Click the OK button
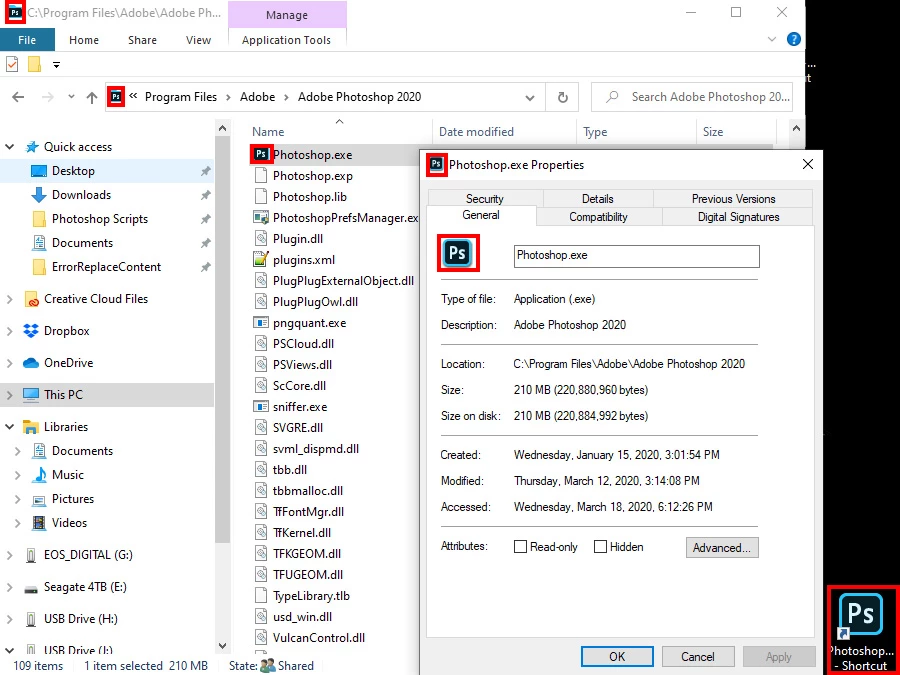 617,657
